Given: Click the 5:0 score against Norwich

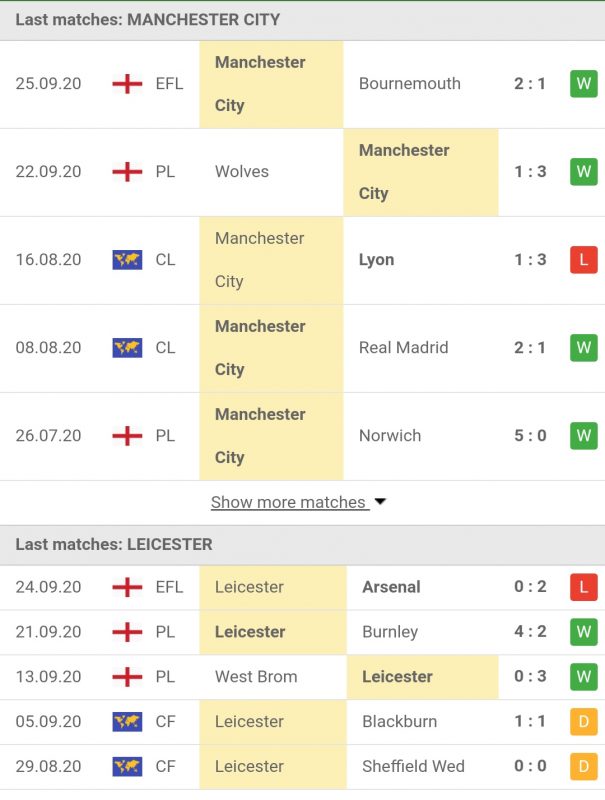Looking at the screenshot, I should click(x=530, y=436).
